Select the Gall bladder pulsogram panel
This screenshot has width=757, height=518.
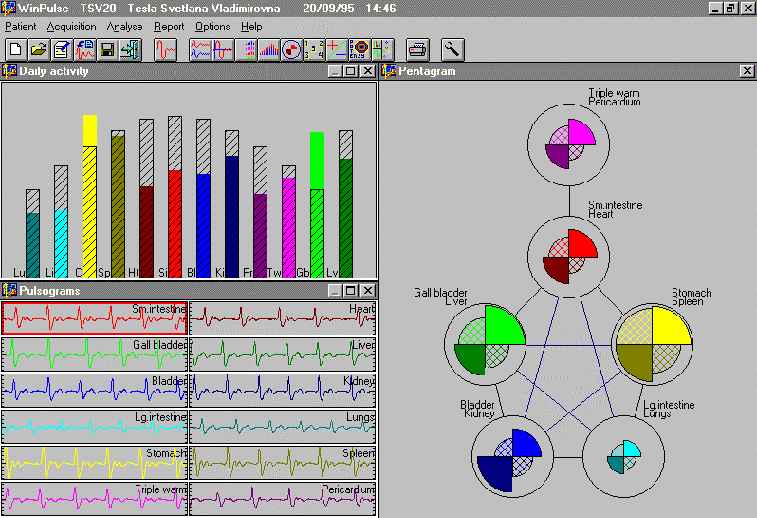tap(95, 354)
